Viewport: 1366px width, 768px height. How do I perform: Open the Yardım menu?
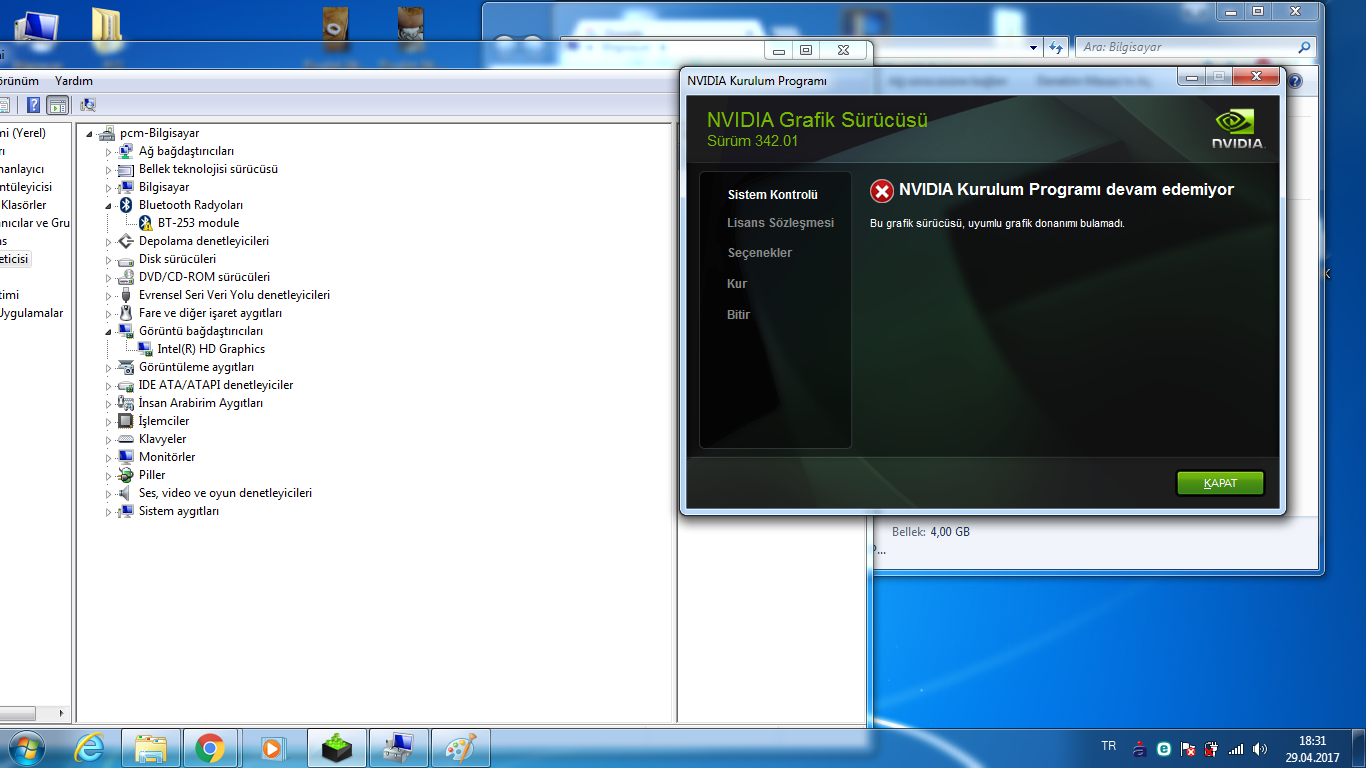74,81
